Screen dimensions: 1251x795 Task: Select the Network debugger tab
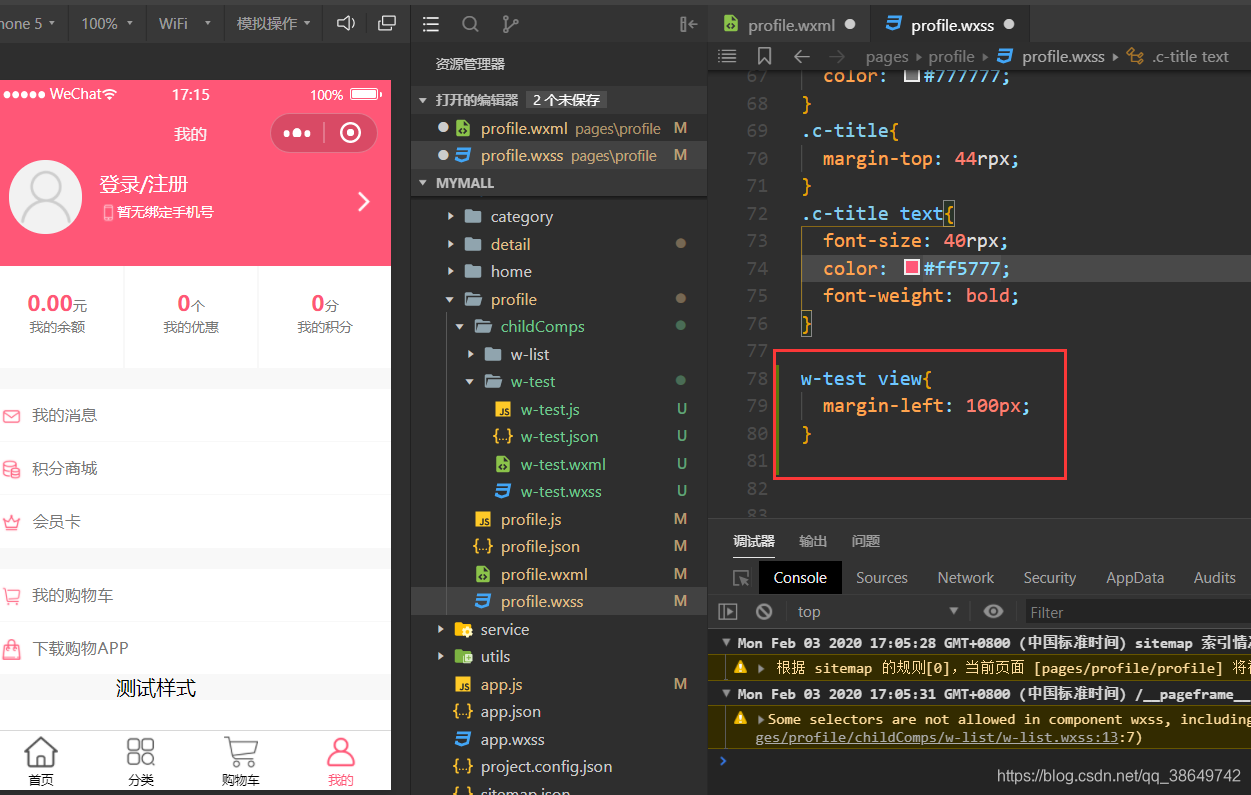(966, 578)
